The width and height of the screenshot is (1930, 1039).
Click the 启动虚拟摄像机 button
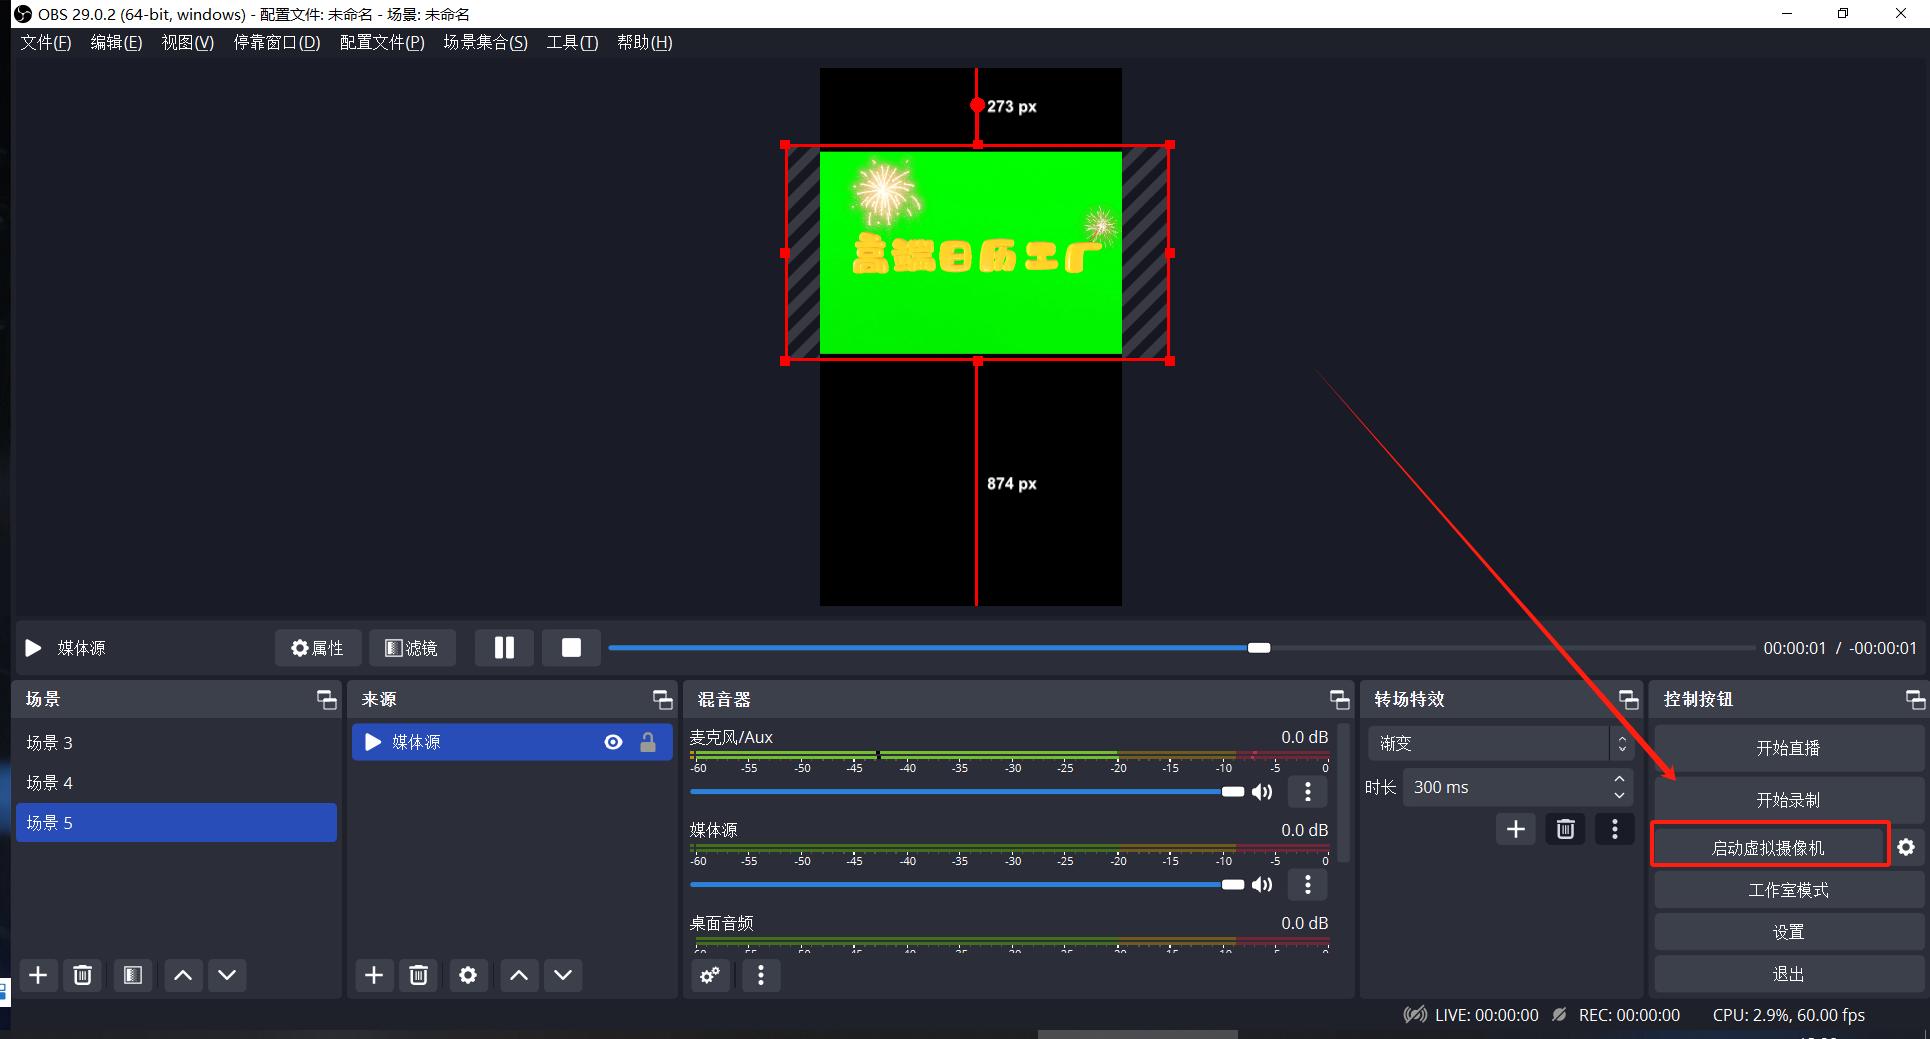pyautogui.click(x=1768, y=847)
